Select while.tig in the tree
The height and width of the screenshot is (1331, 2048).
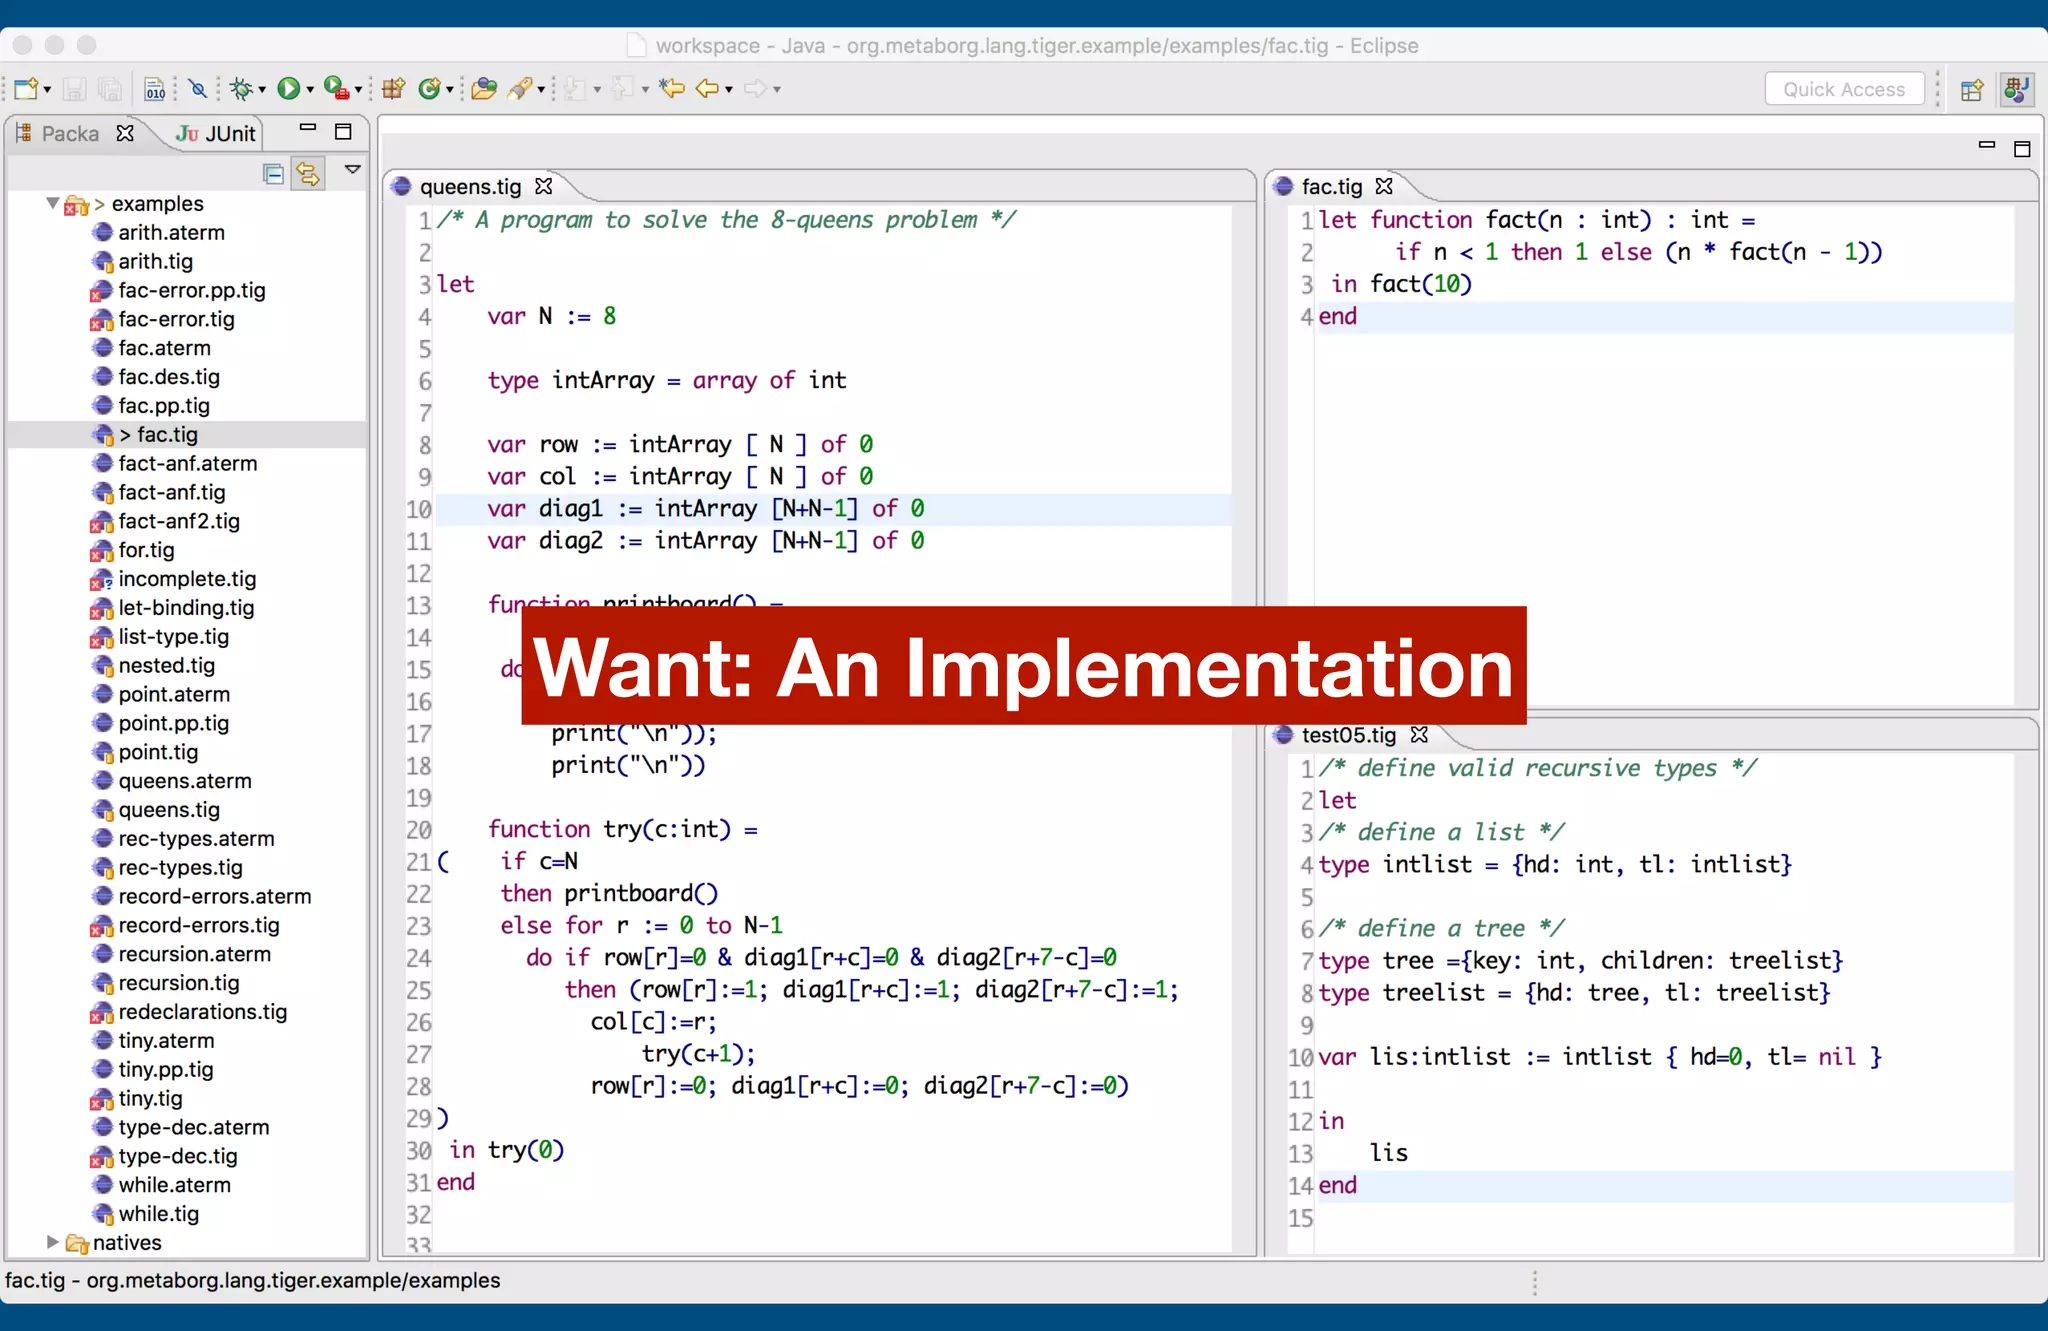158,1214
